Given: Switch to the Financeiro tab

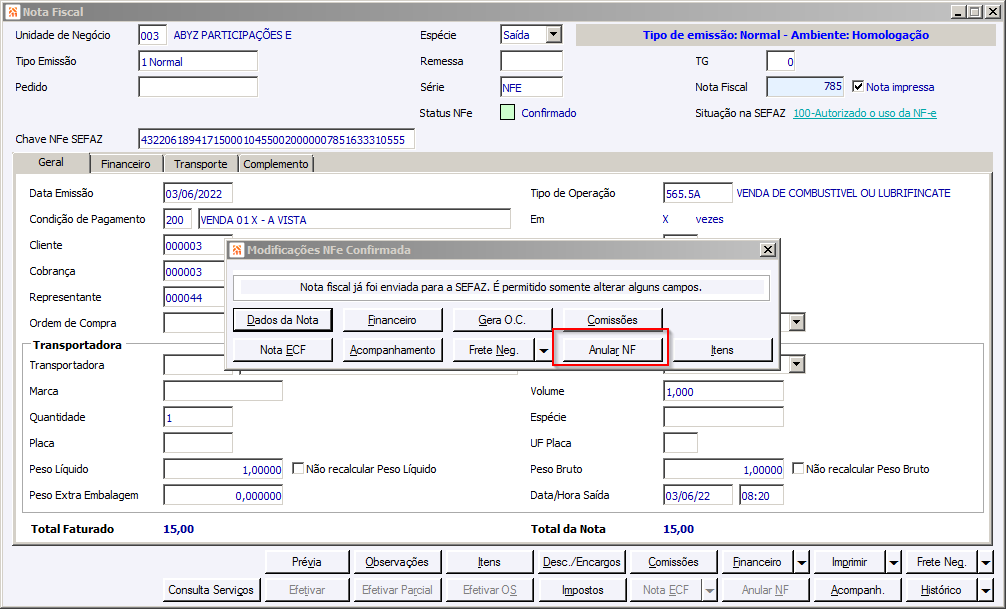Looking at the screenshot, I should click(126, 164).
